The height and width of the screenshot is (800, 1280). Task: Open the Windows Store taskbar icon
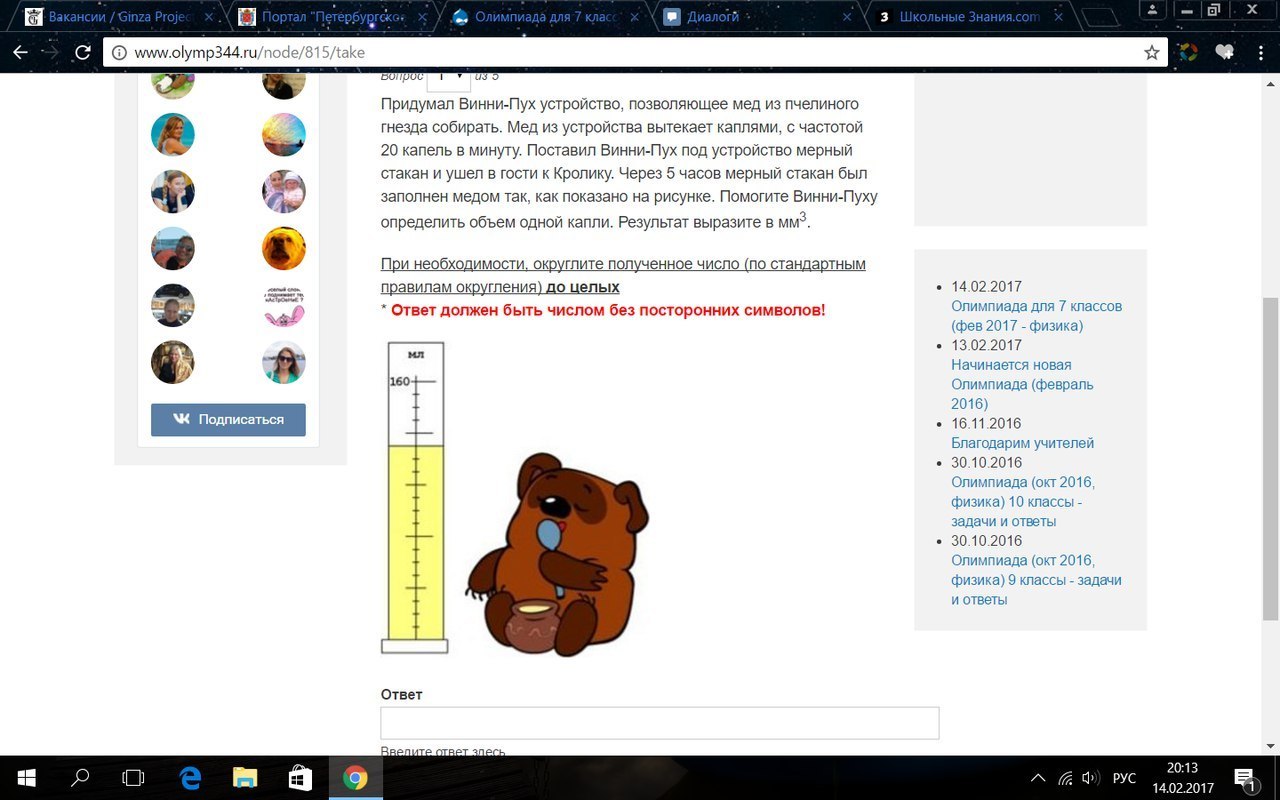[300, 778]
